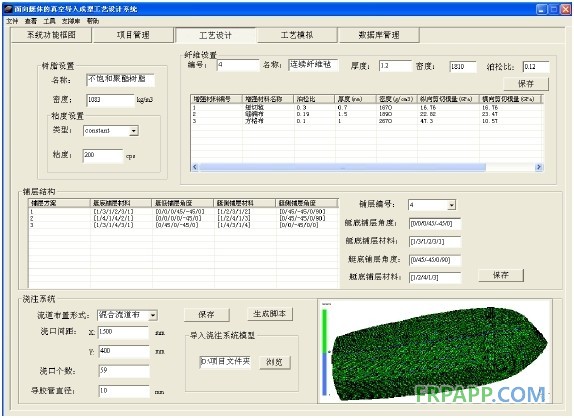Viewport: 574px width, 418px height.
Task: Click the 浏览 button
Action: pyautogui.click(x=275, y=362)
